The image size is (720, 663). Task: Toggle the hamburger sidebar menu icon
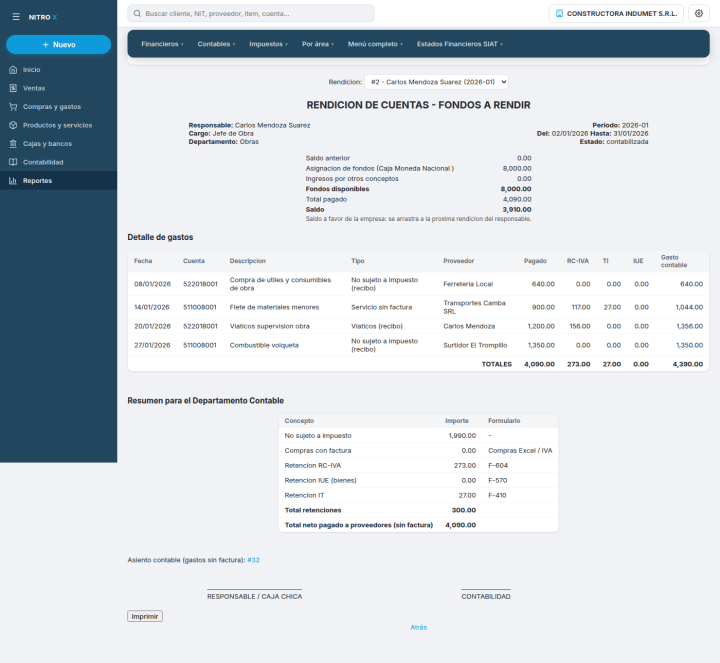[16, 17]
